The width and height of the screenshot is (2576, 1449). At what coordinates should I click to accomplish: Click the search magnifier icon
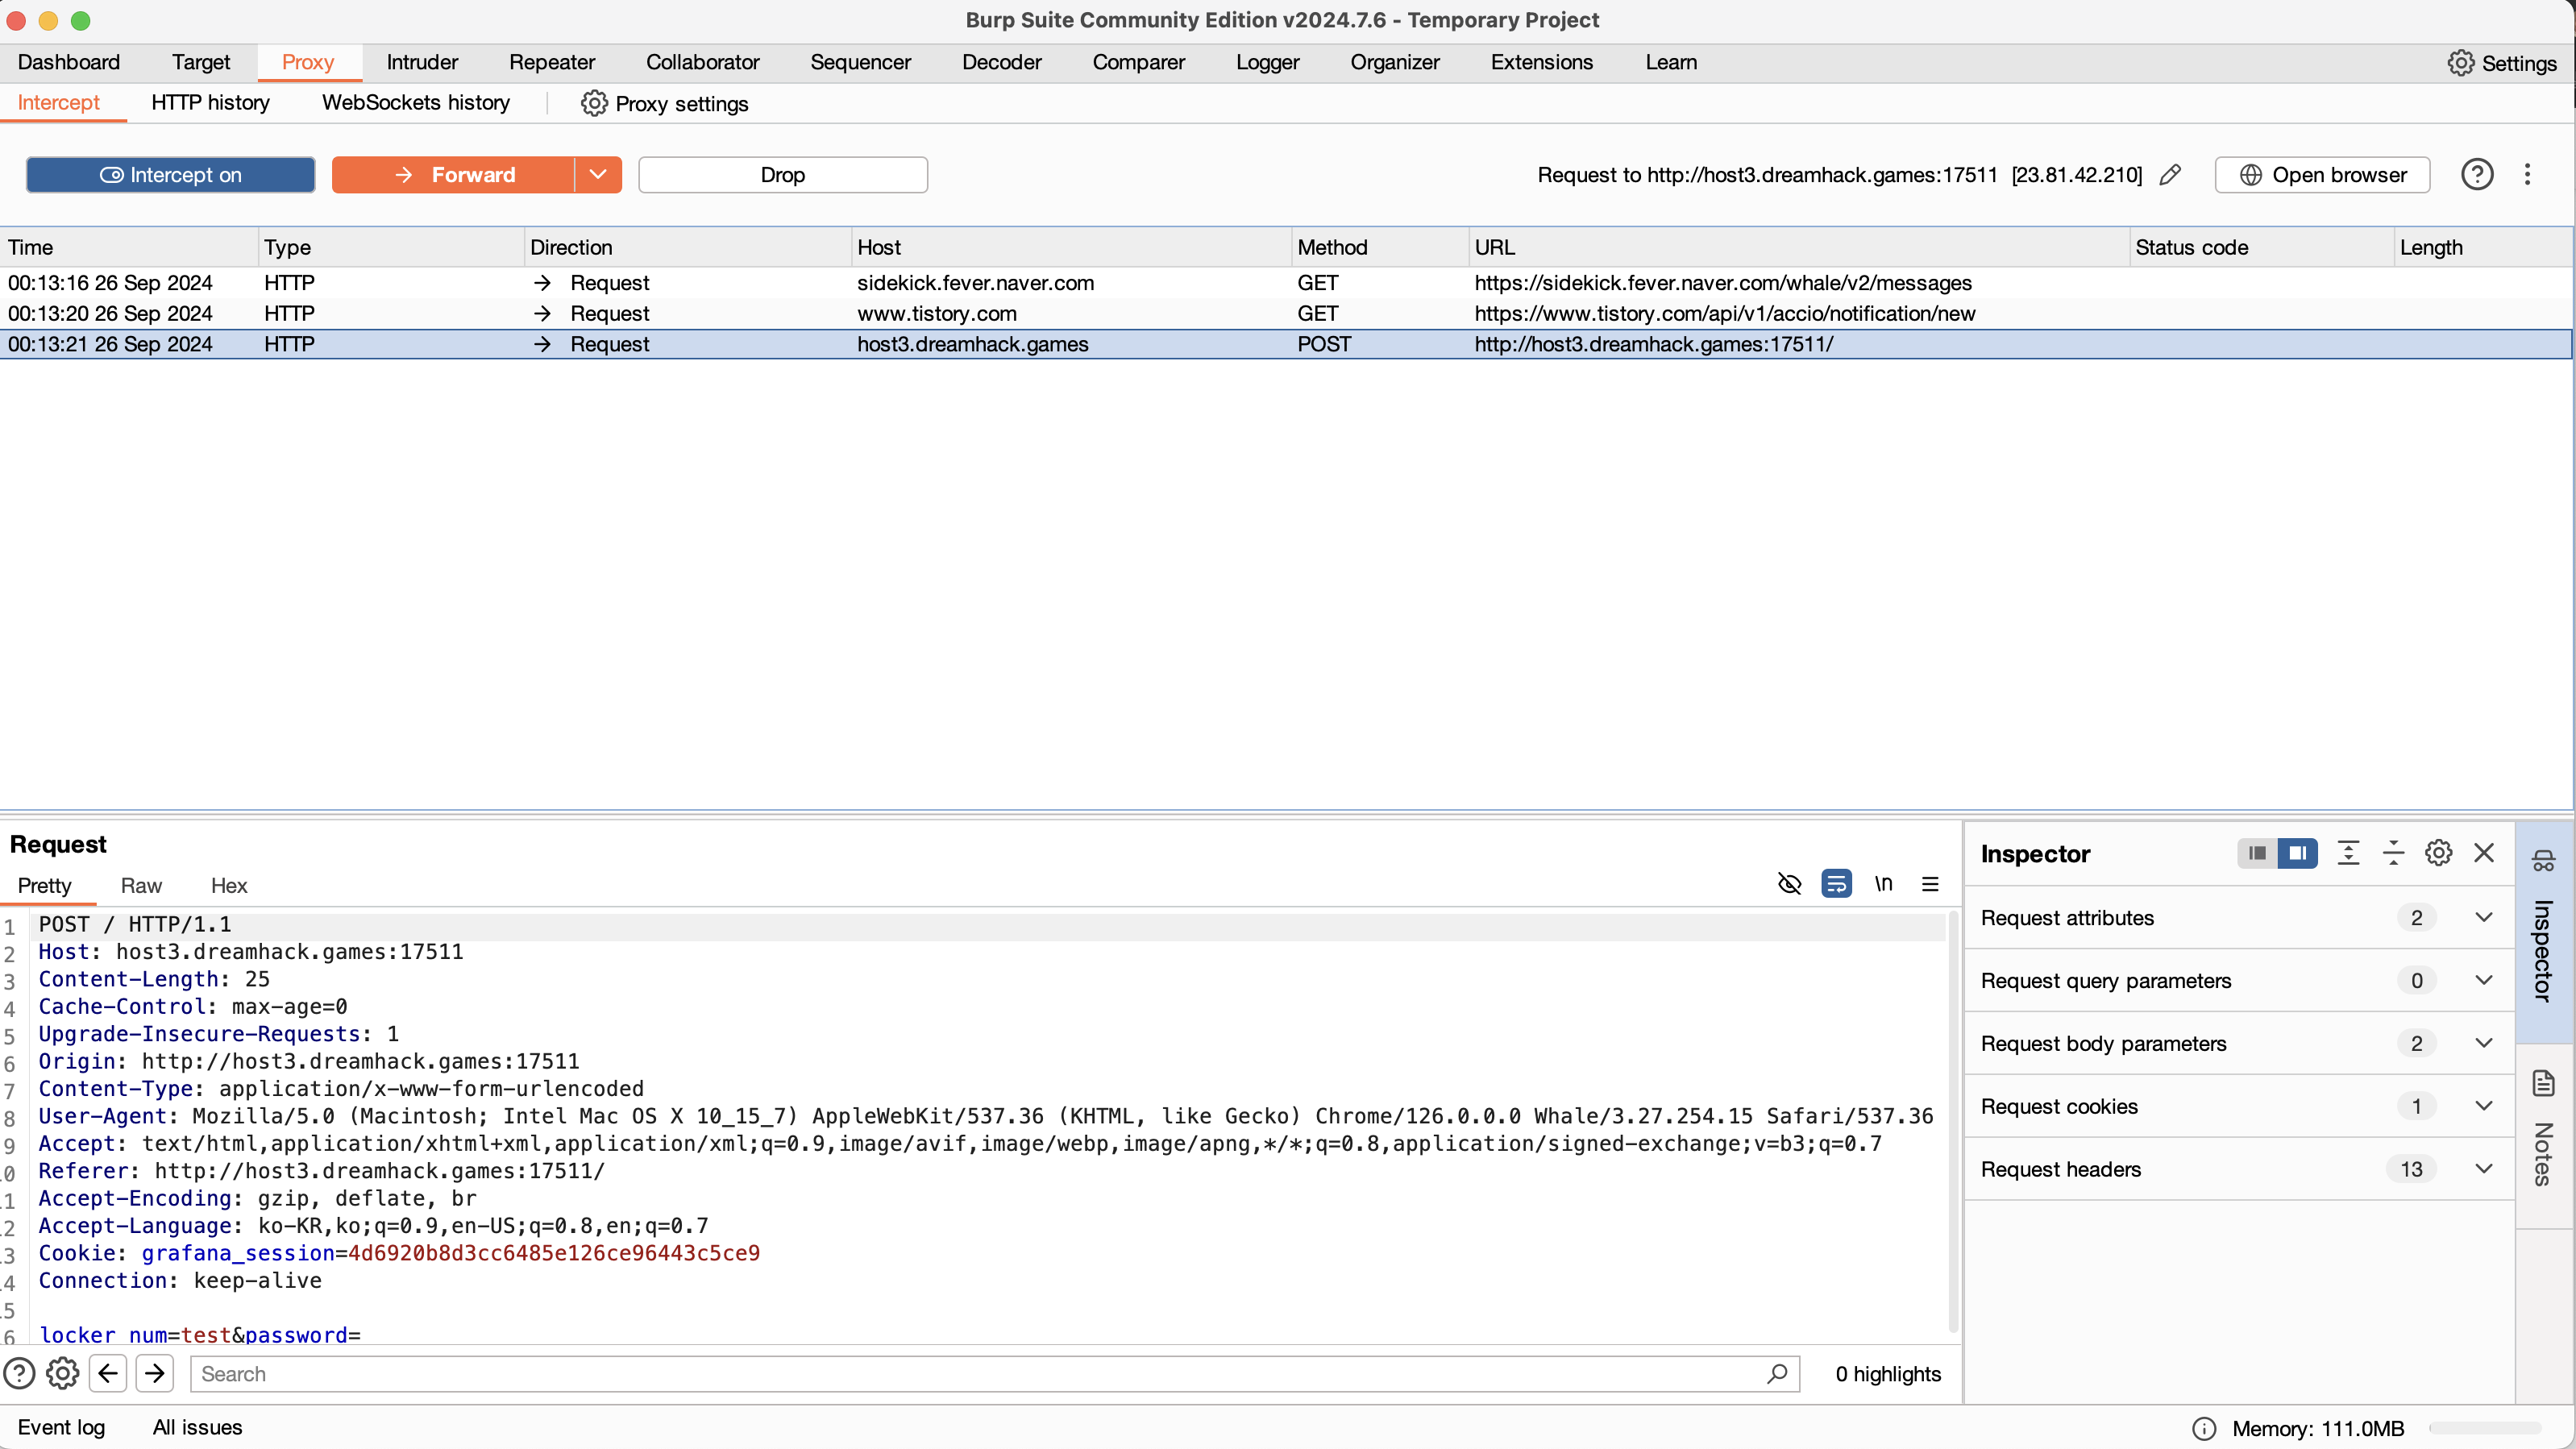[x=1777, y=1373]
